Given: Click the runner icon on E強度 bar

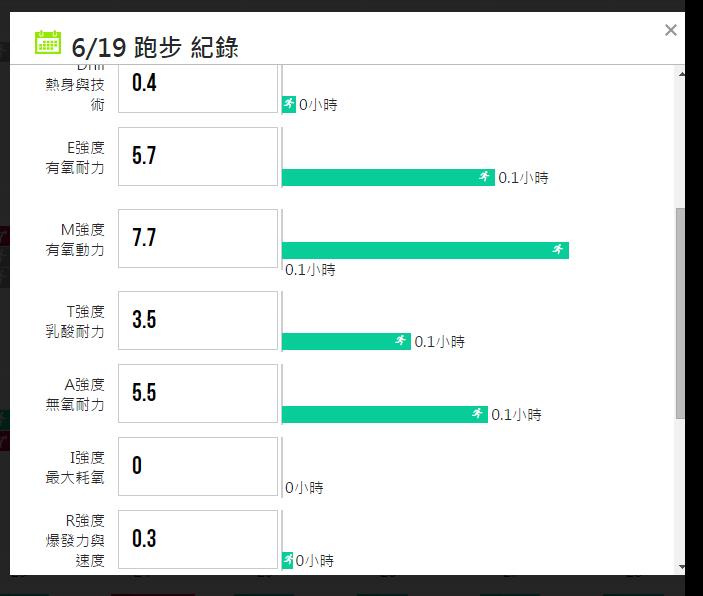Looking at the screenshot, I should pos(484,177).
